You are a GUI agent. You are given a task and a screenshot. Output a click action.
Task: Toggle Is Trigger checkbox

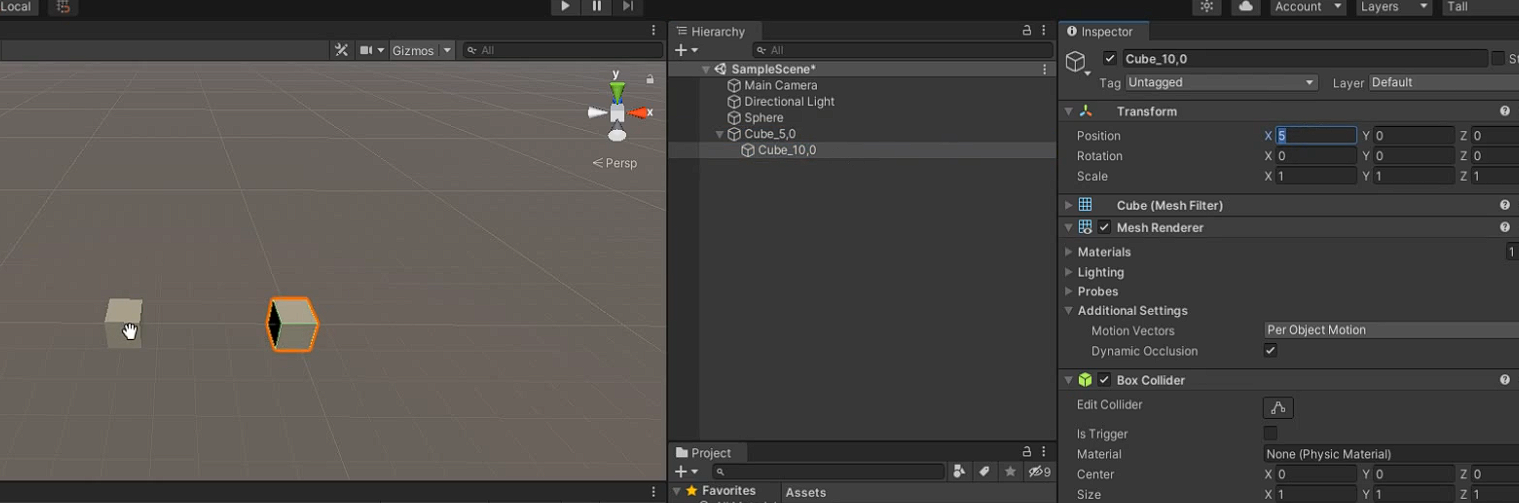click(1270, 433)
